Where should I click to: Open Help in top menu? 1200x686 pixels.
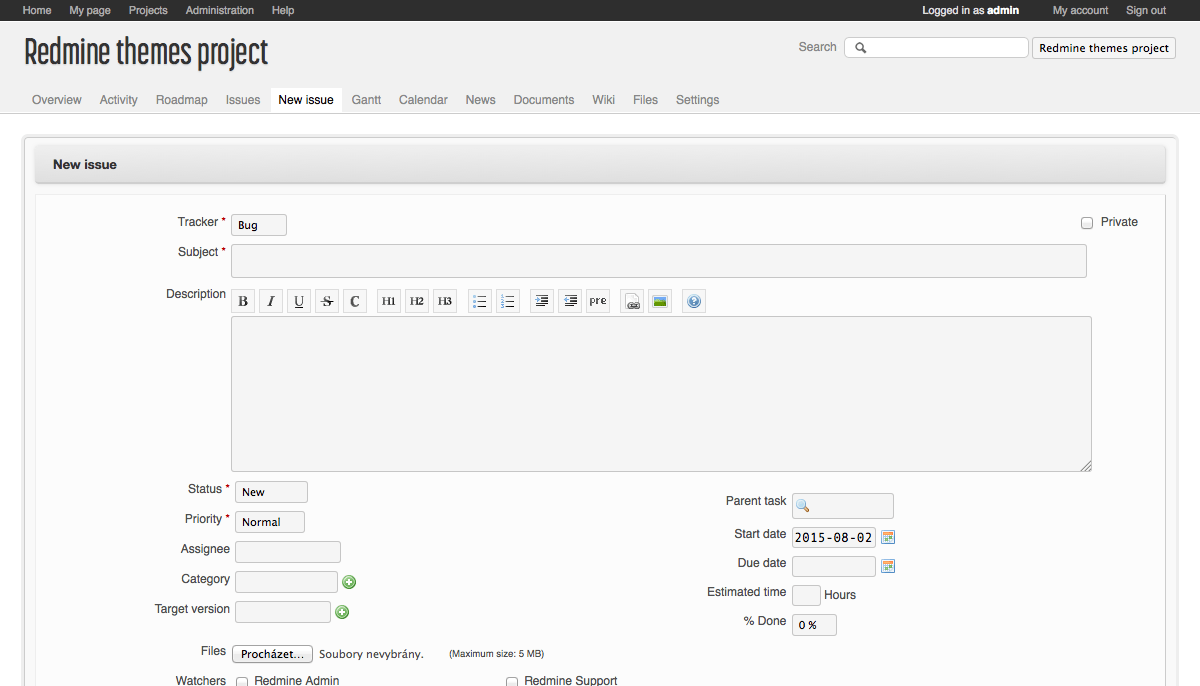283,10
